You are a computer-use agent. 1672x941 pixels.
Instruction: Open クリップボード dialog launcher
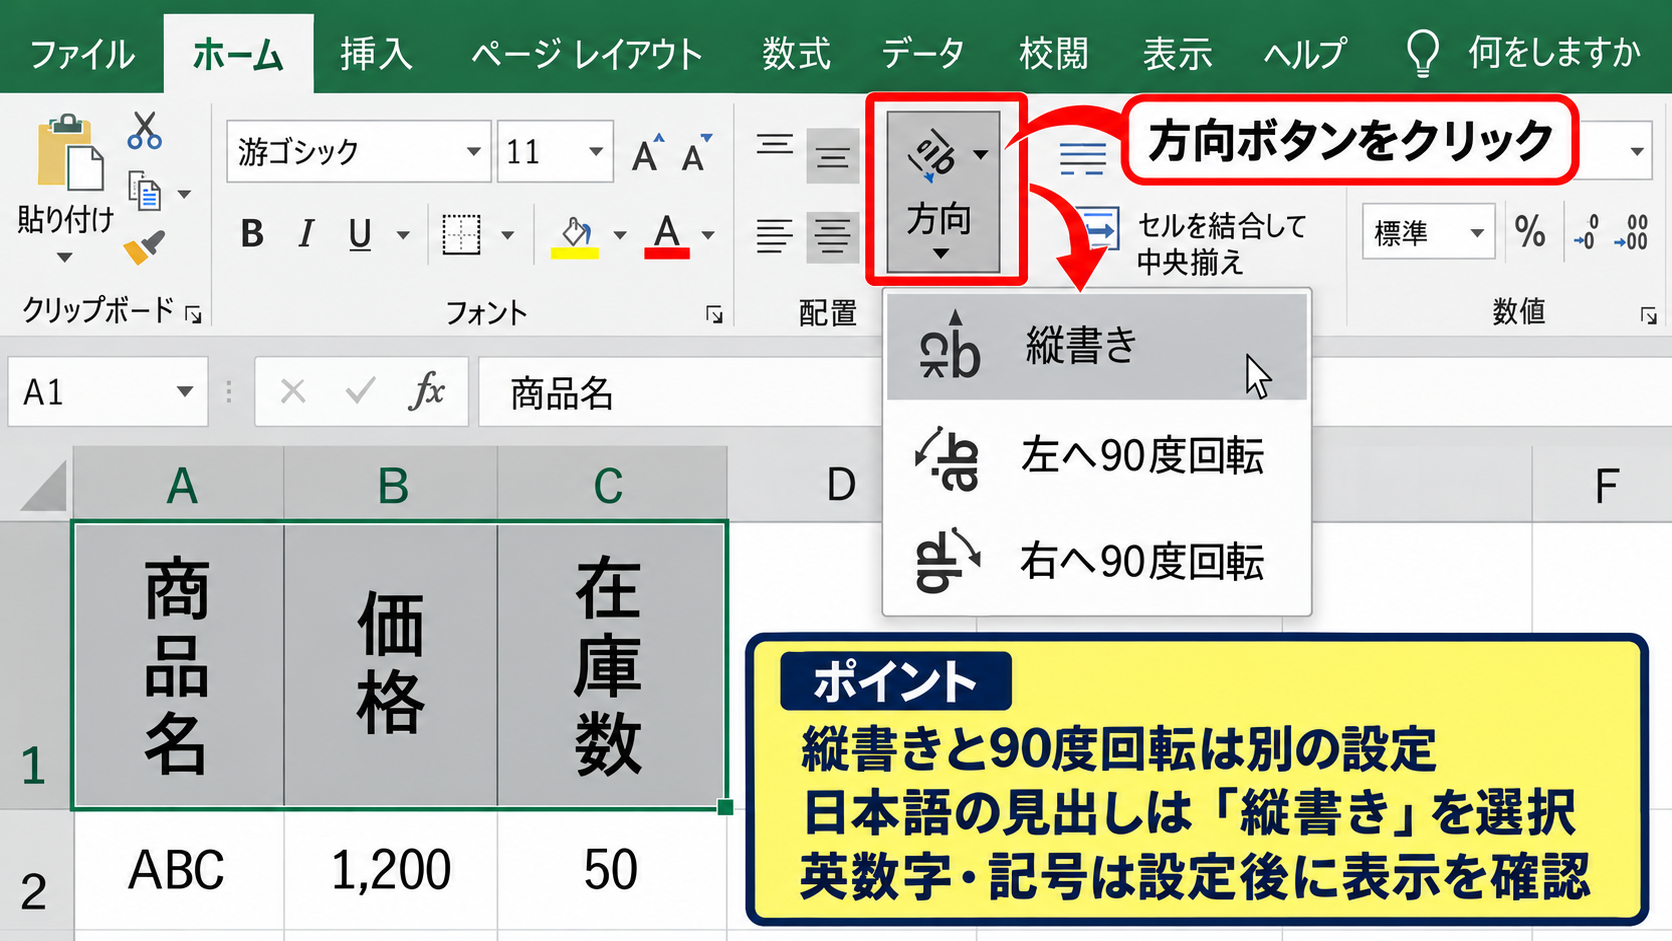coord(193,315)
